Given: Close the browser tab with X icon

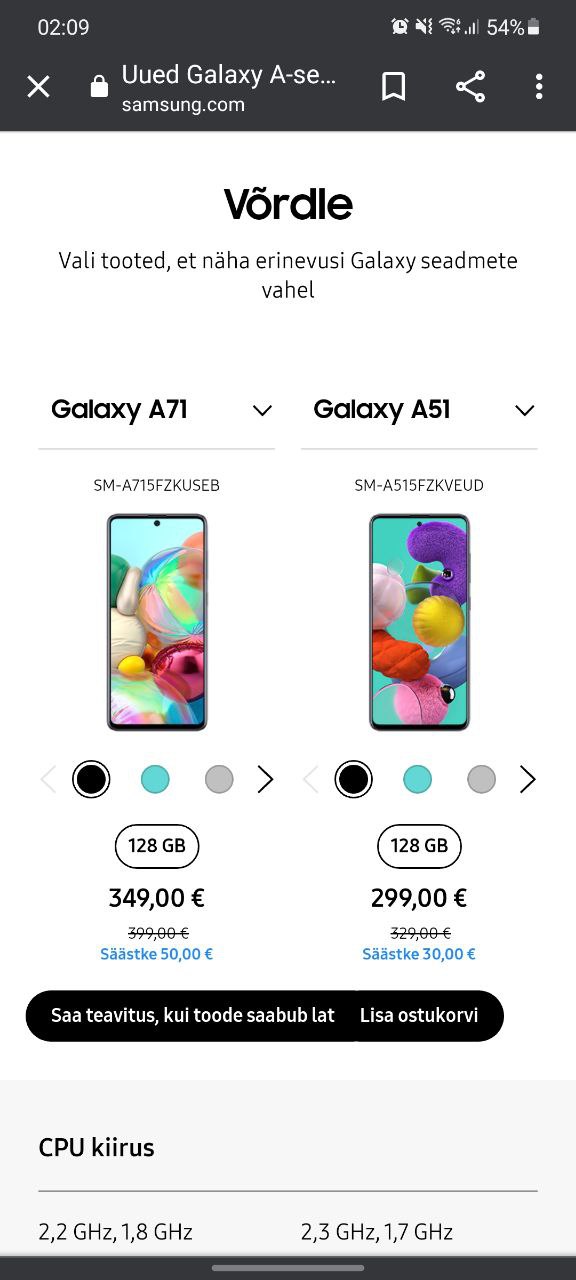Looking at the screenshot, I should [38, 87].
